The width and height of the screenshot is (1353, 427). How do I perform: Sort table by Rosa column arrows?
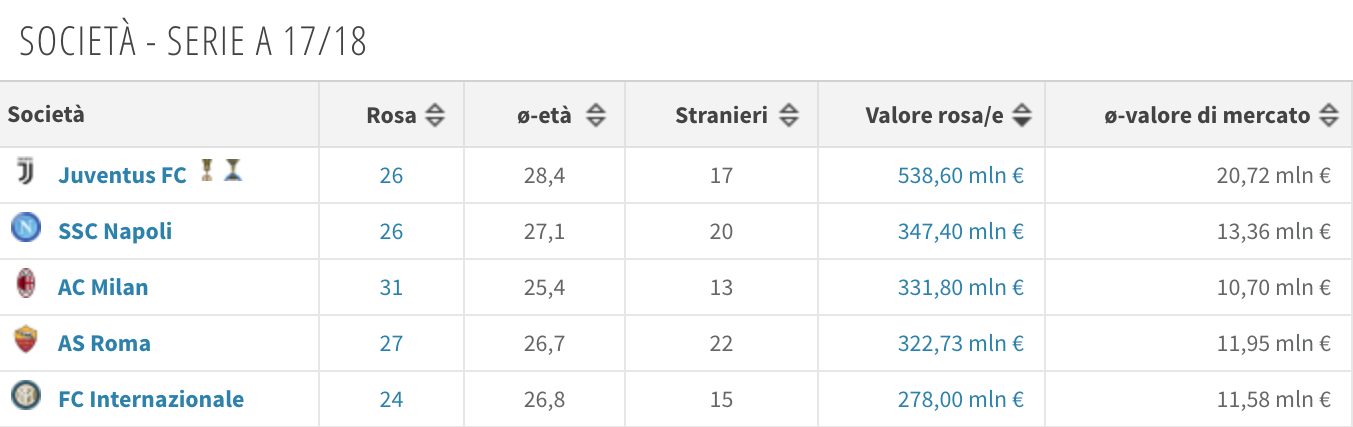(434, 116)
